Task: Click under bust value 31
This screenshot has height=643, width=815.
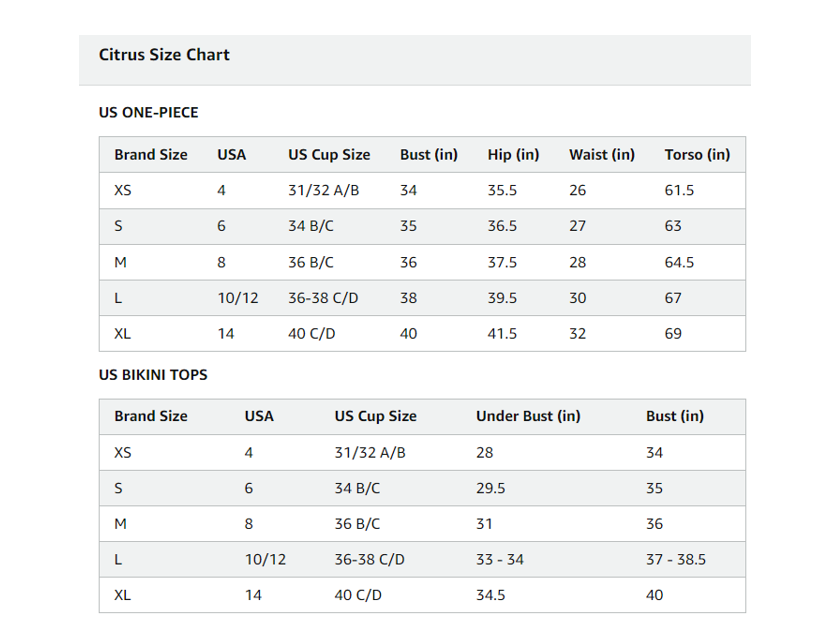Action: click(484, 524)
